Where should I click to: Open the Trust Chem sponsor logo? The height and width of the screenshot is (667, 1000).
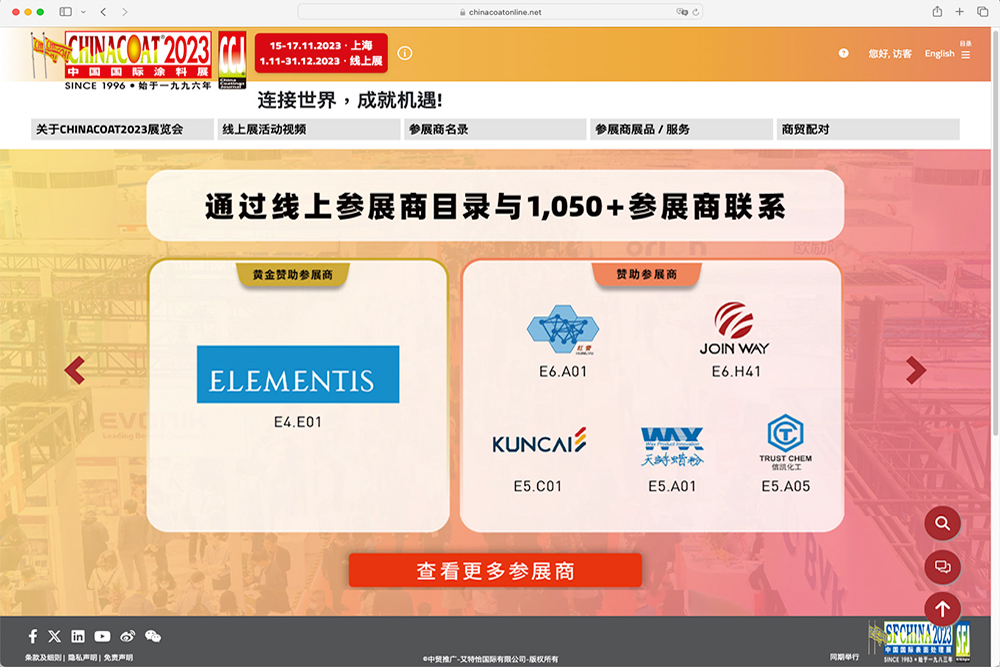(785, 442)
